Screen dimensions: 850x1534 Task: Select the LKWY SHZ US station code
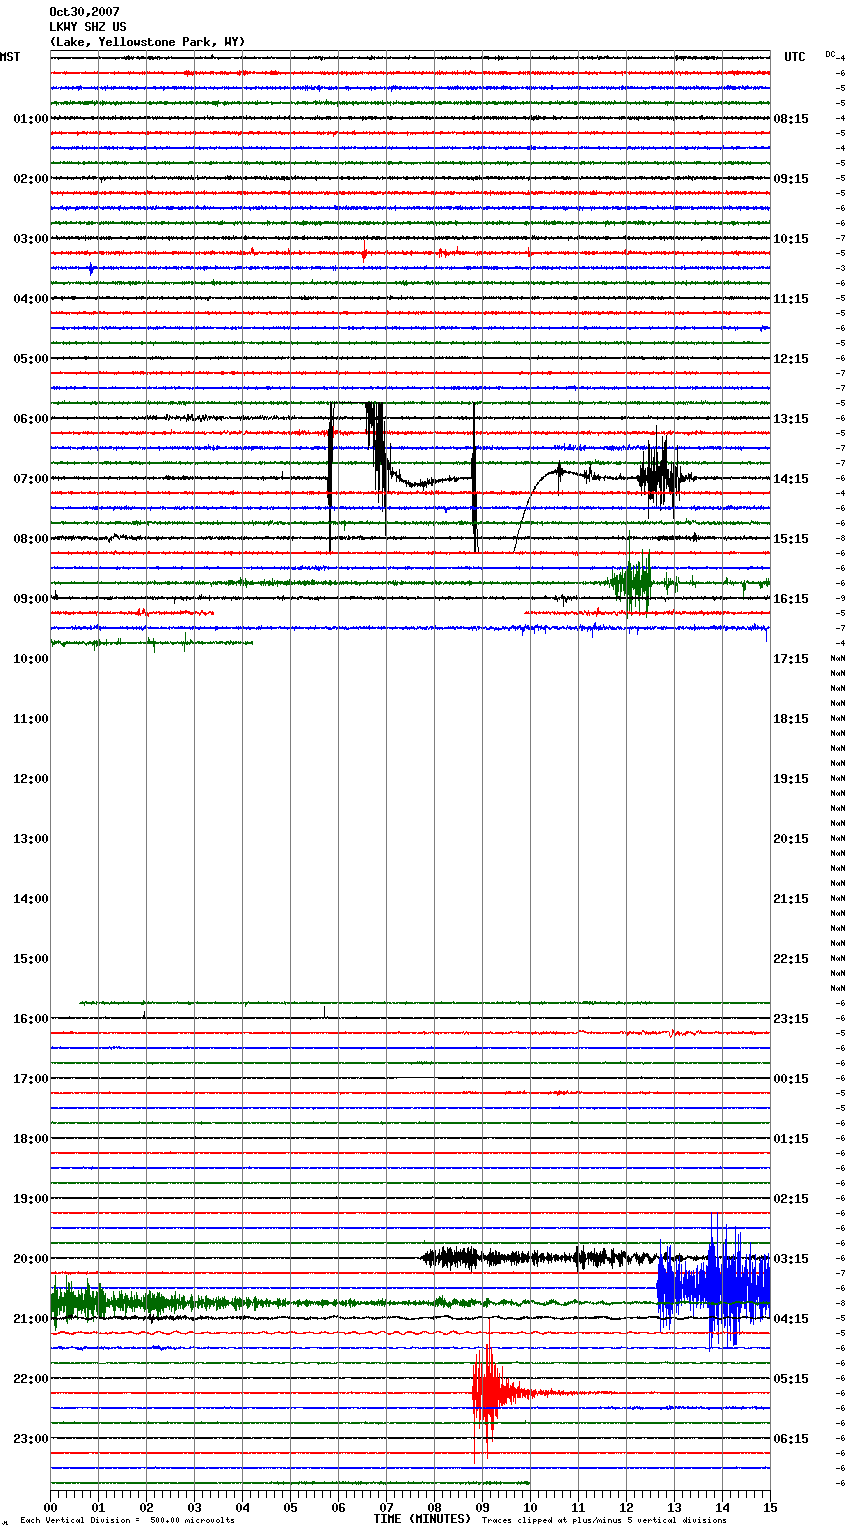point(88,27)
